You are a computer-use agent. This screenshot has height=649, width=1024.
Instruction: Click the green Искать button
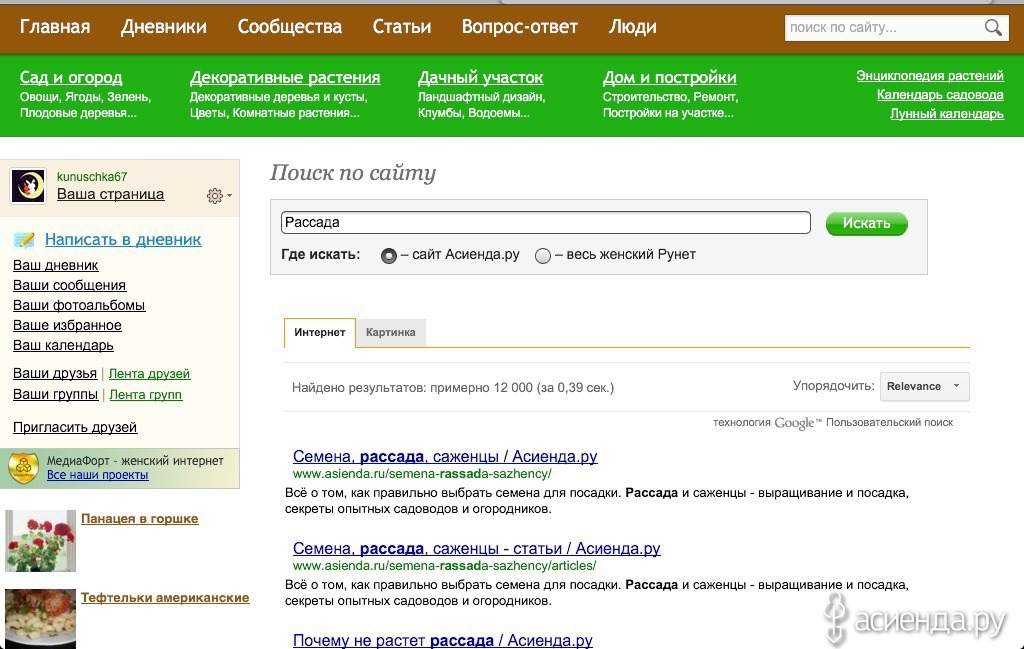tap(867, 223)
